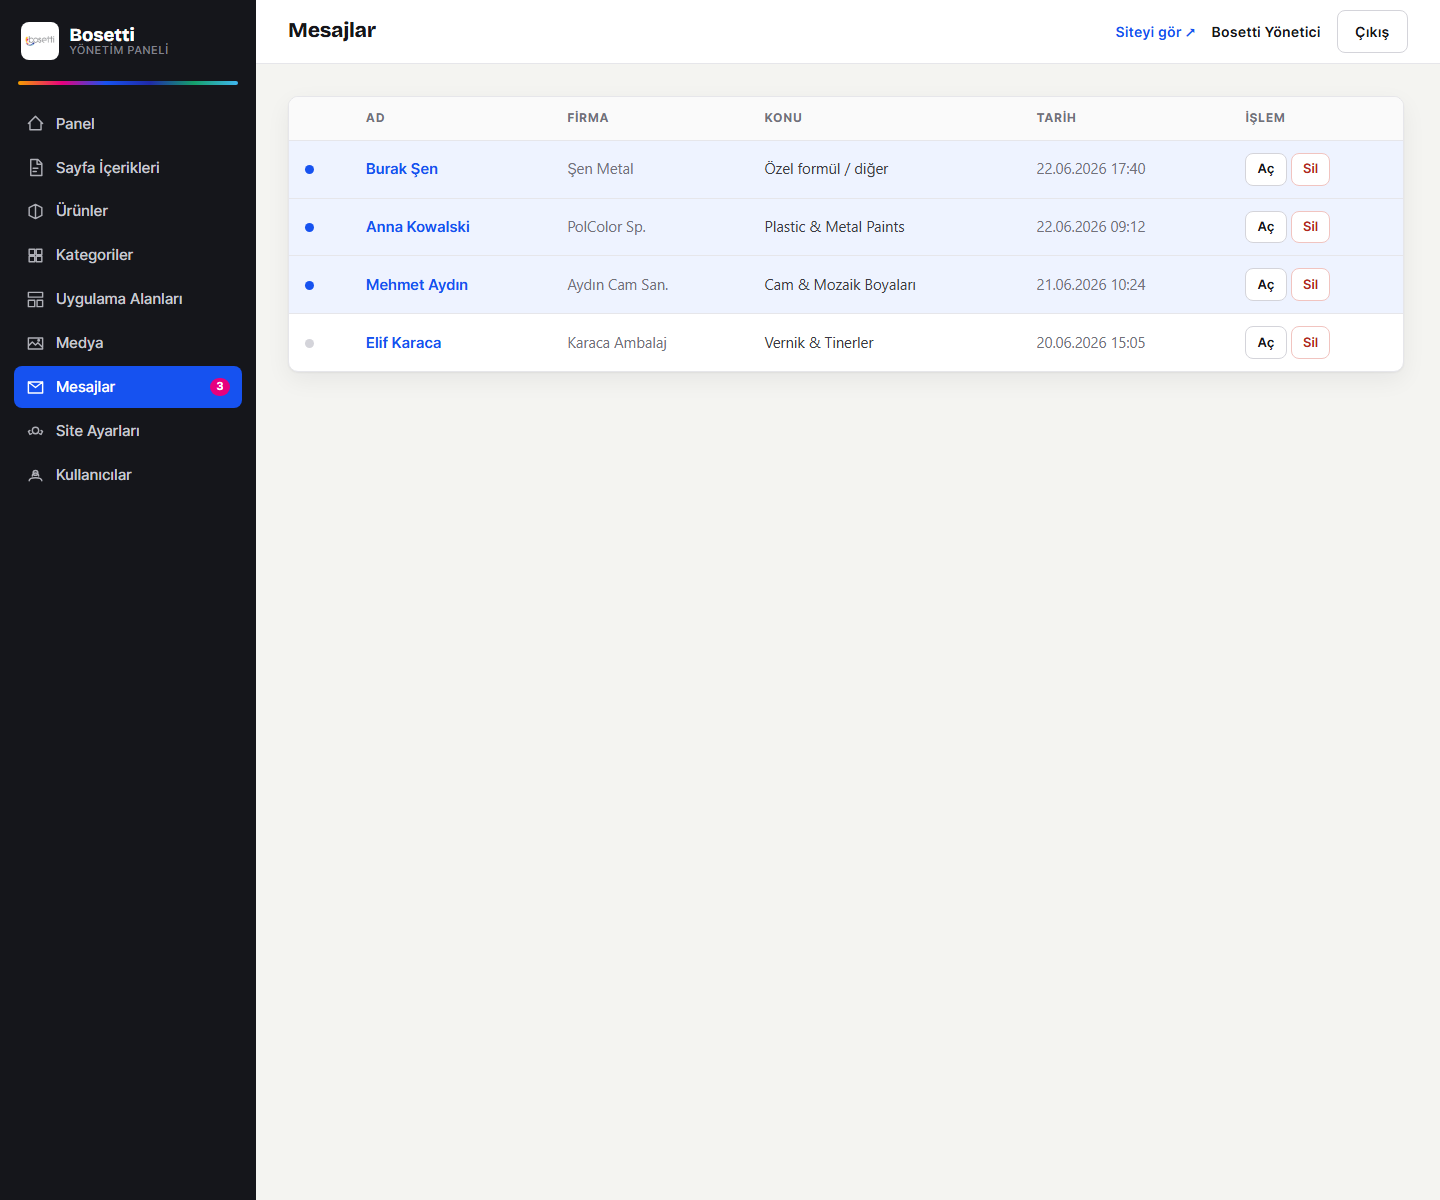Navigate to Kategoriler
This screenshot has width=1440, height=1200.
tap(128, 255)
